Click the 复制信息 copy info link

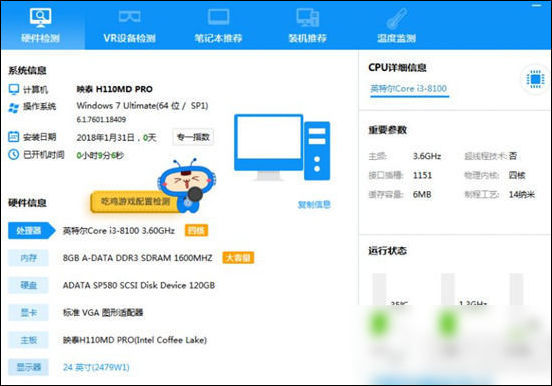tap(314, 204)
